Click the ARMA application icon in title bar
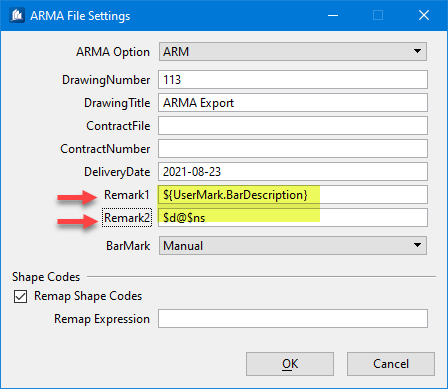 point(17,15)
